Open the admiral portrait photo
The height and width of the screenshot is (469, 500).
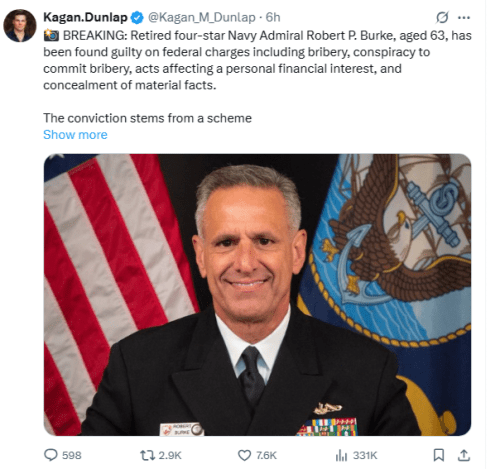click(257, 295)
